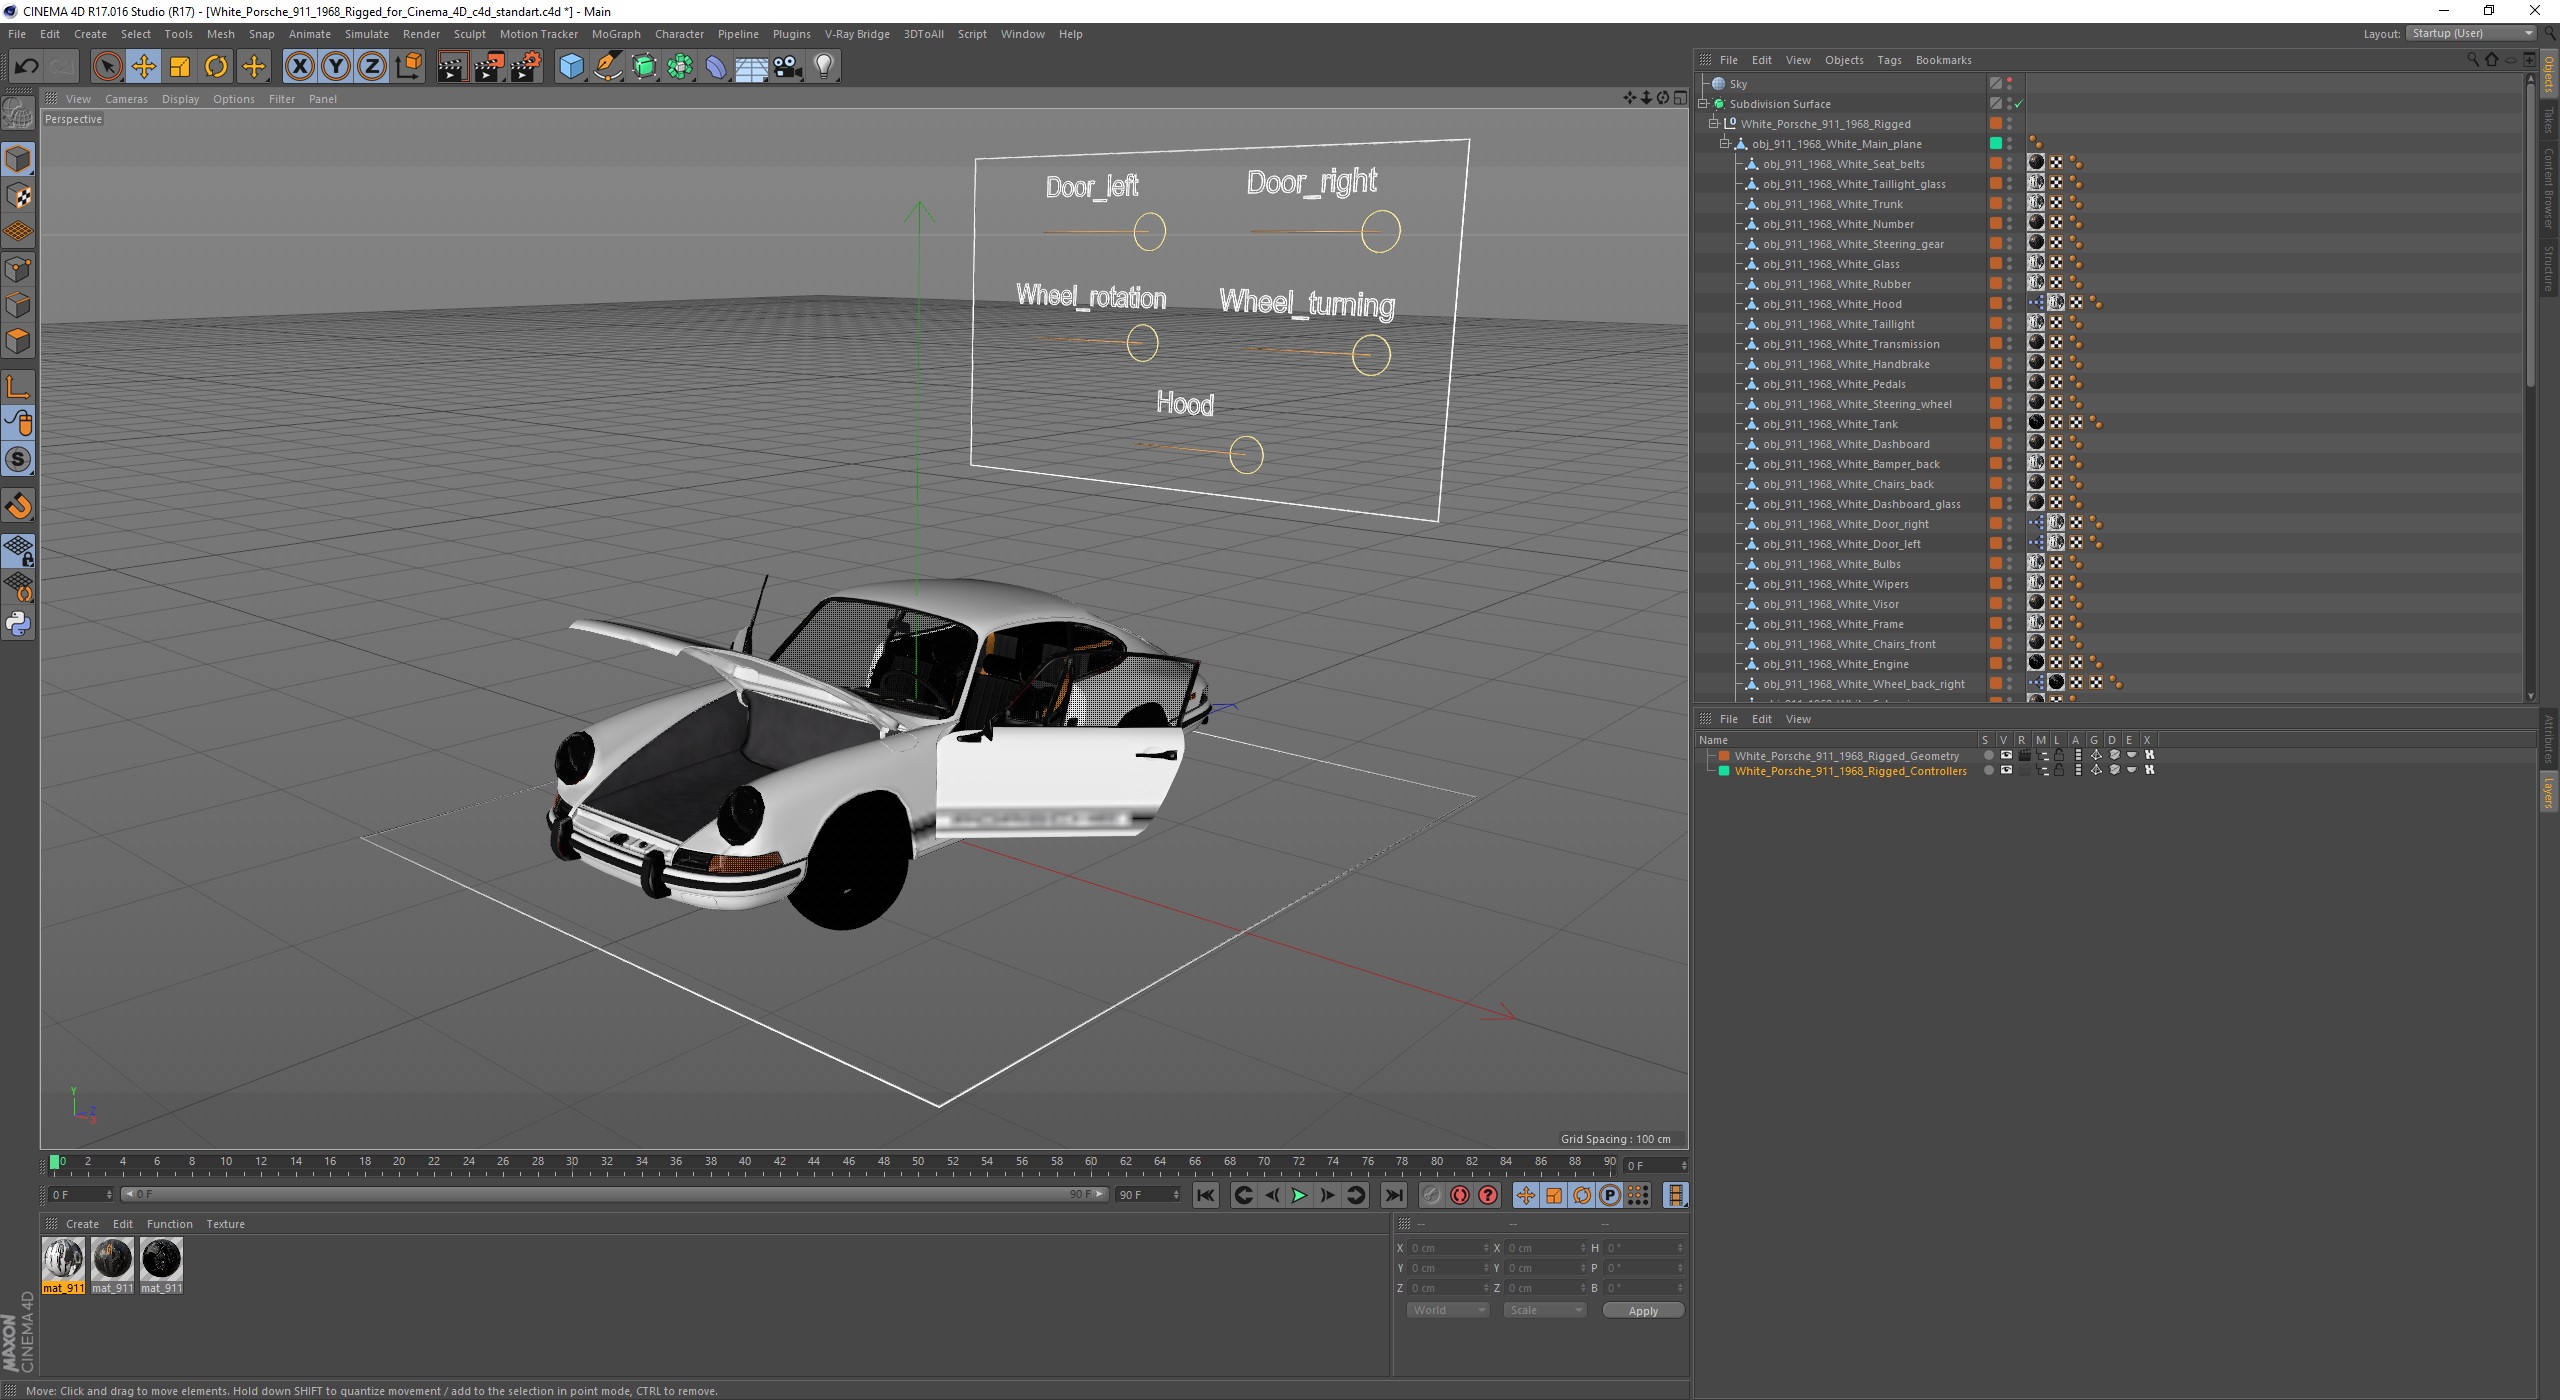Select obj_911_1968_White_Hood in object tree
This screenshot has width=2560, height=1400.
tap(1832, 304)
